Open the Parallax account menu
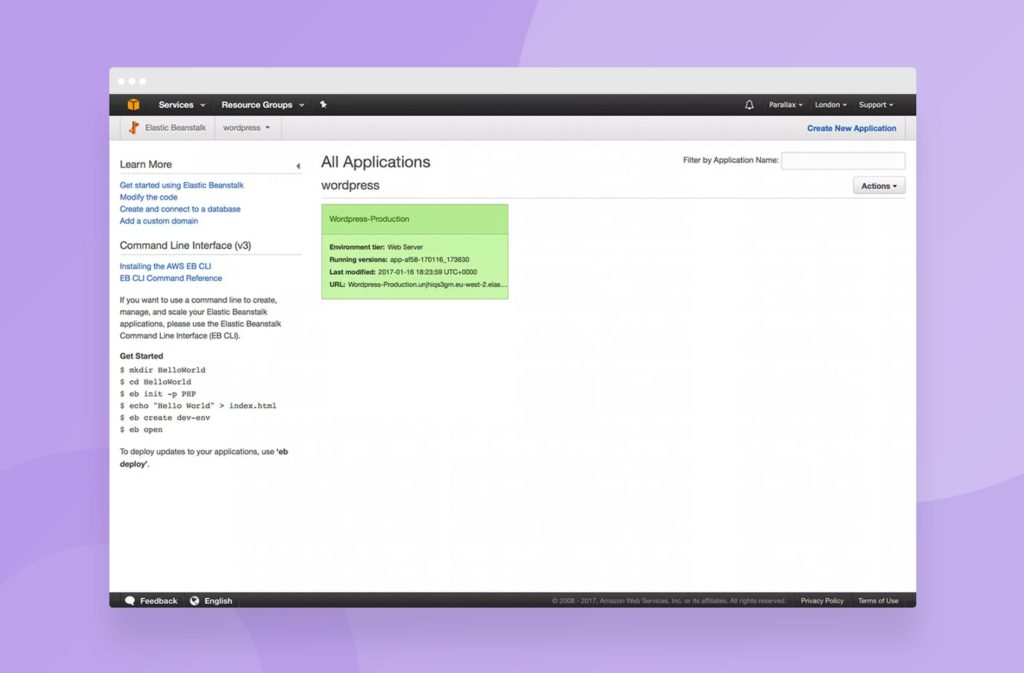This screenshot has width=1024, height=673. tap(786, 104)
